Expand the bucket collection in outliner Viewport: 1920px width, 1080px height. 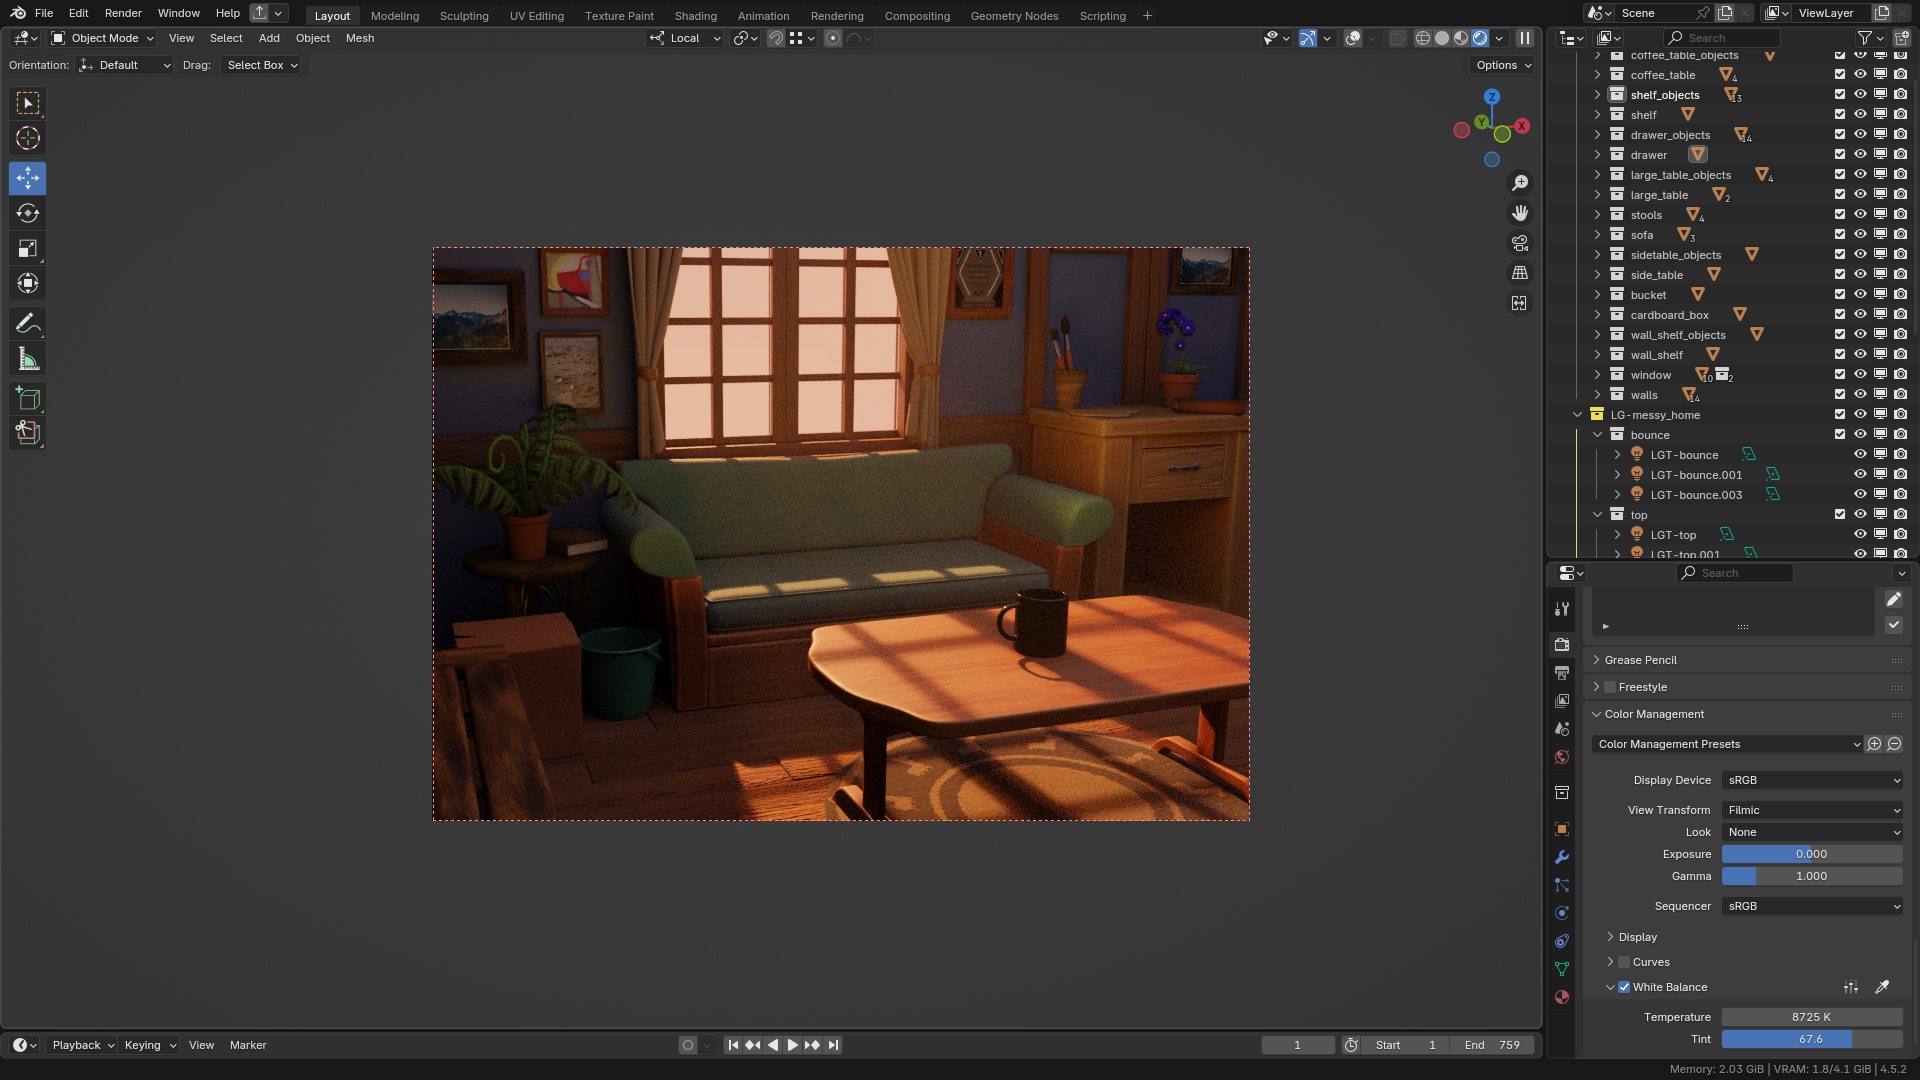(1597, 295)
